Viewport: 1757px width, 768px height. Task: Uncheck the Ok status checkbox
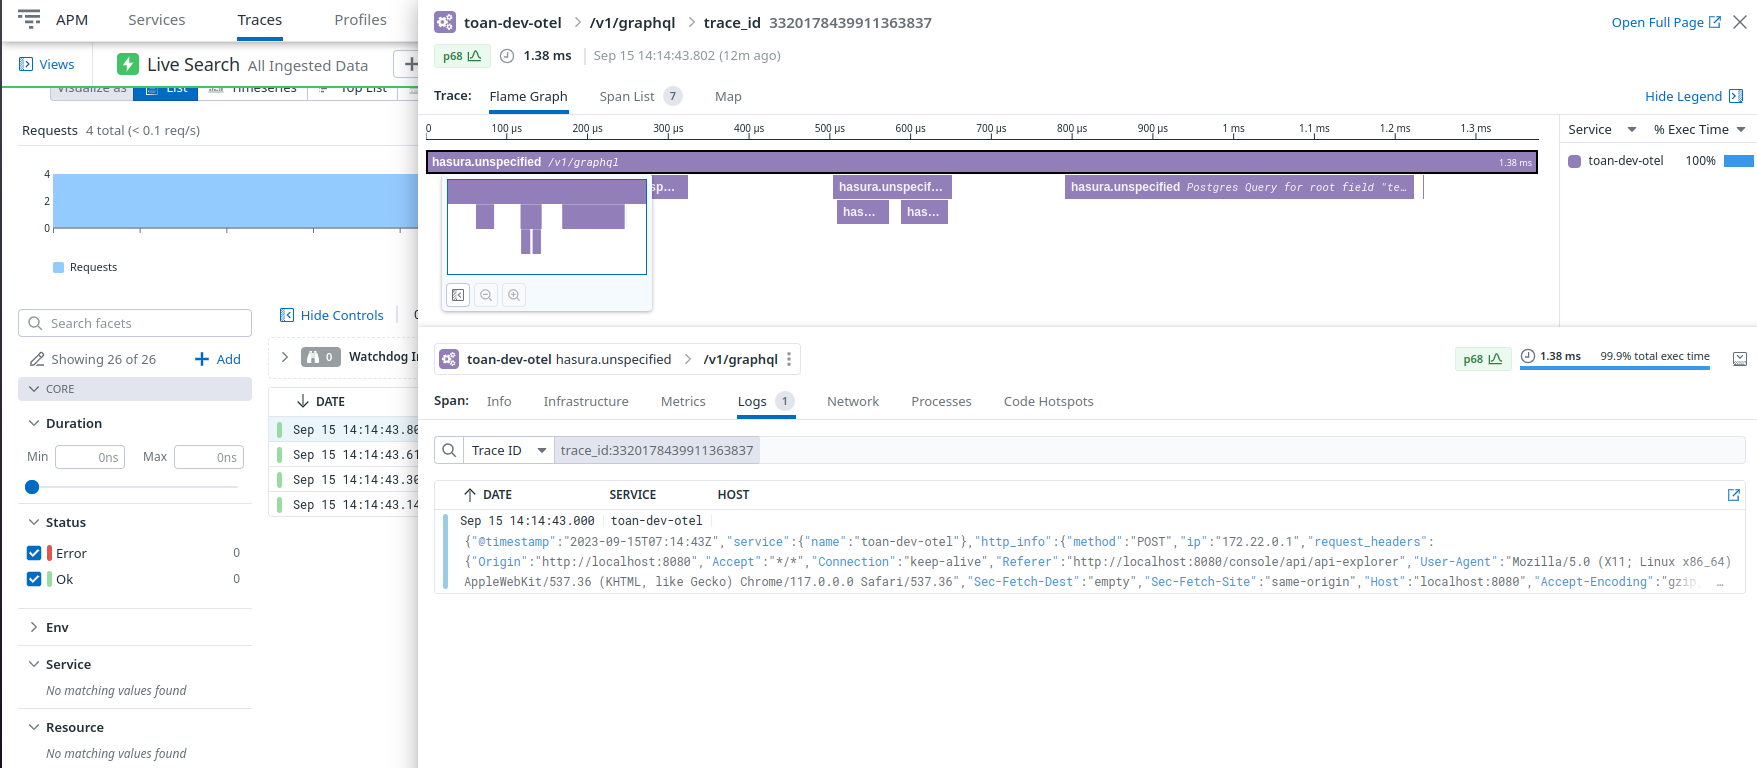pos(34,579)
